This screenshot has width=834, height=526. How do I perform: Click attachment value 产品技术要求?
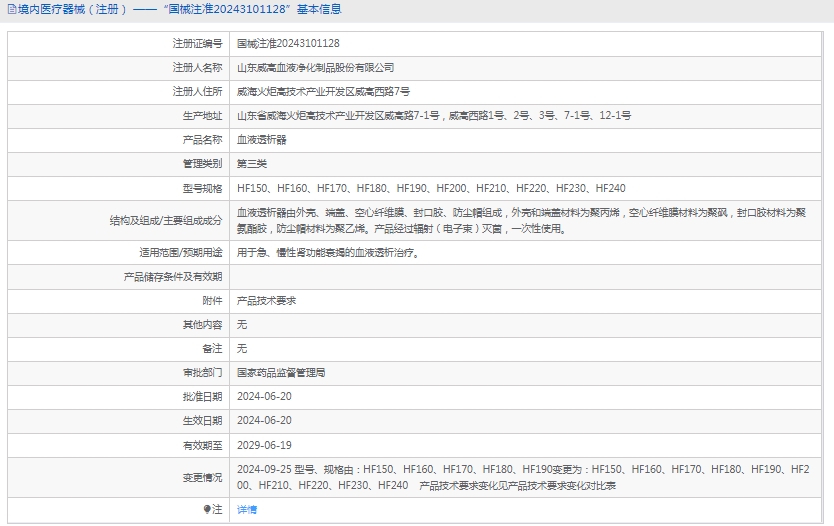click(x=266, y=301)
